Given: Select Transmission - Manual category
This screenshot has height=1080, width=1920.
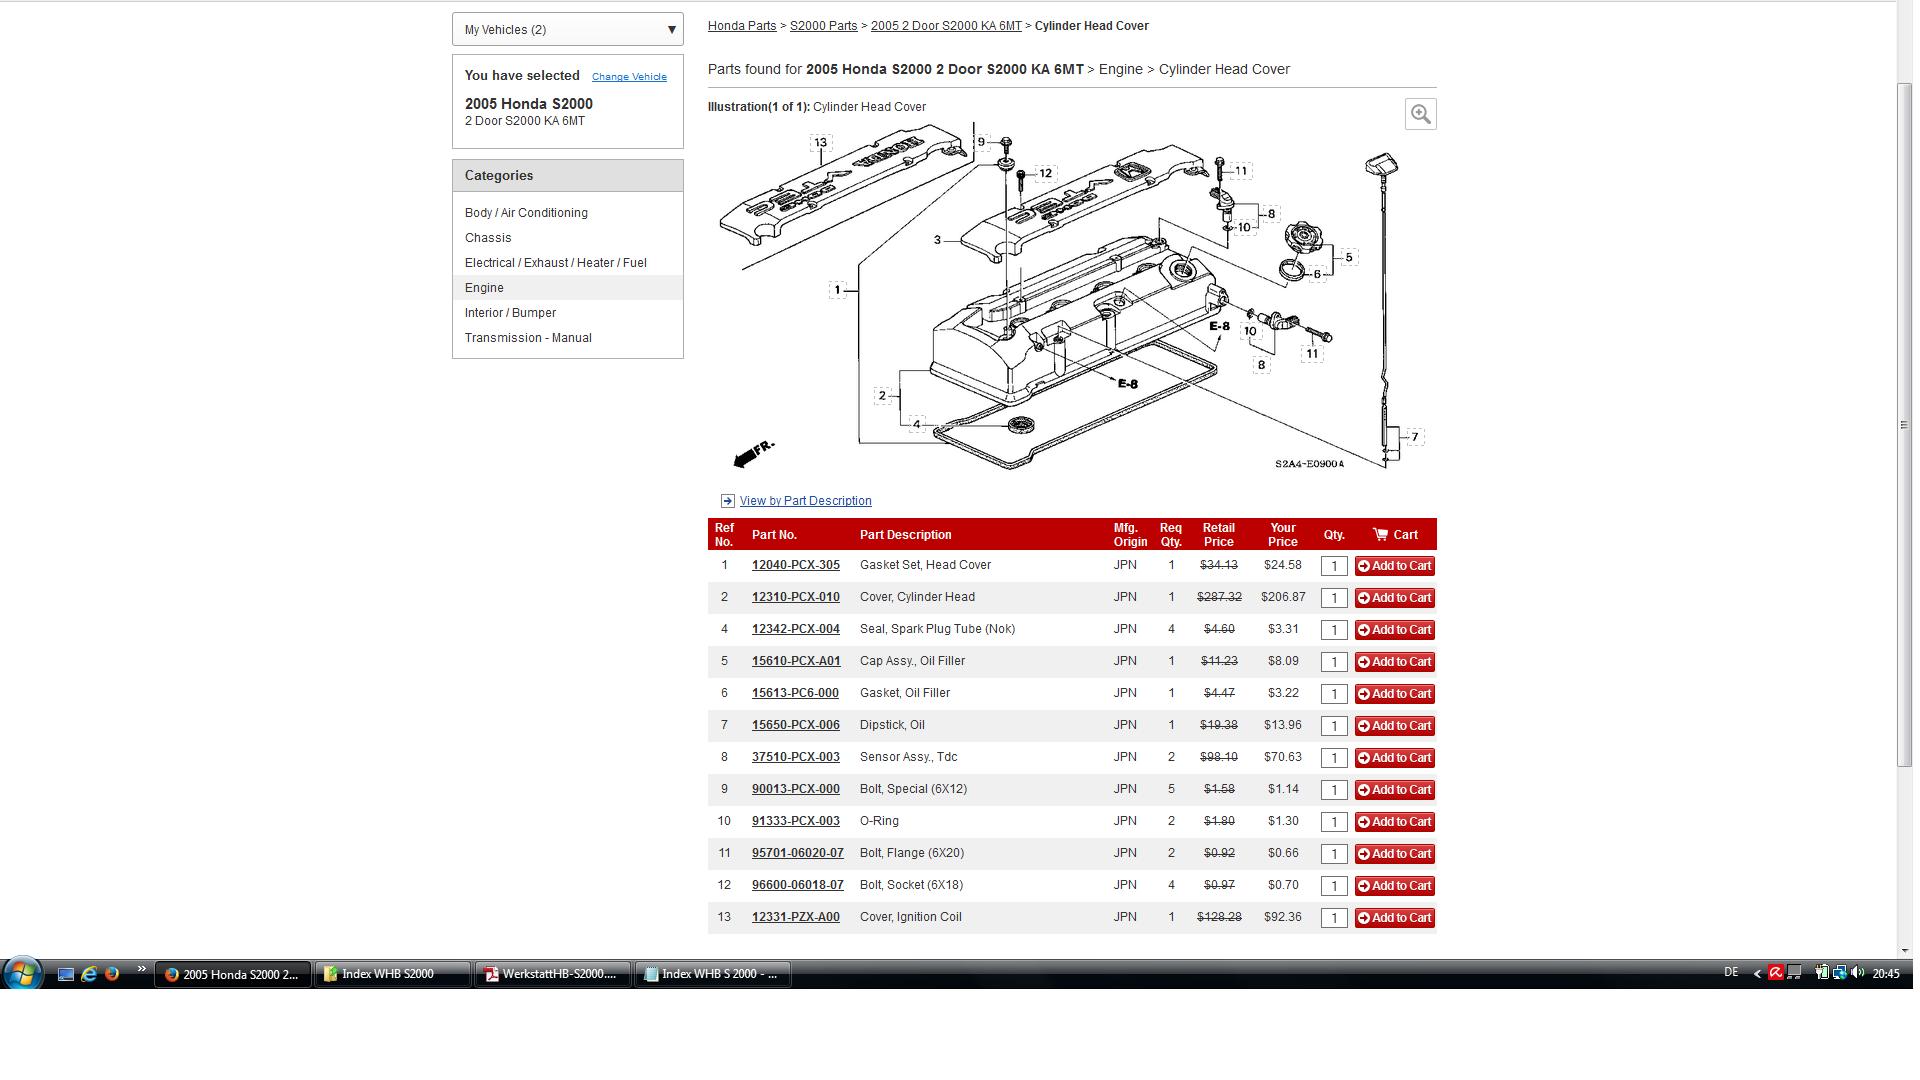Looking at the screenshot, I should point(528,338).
